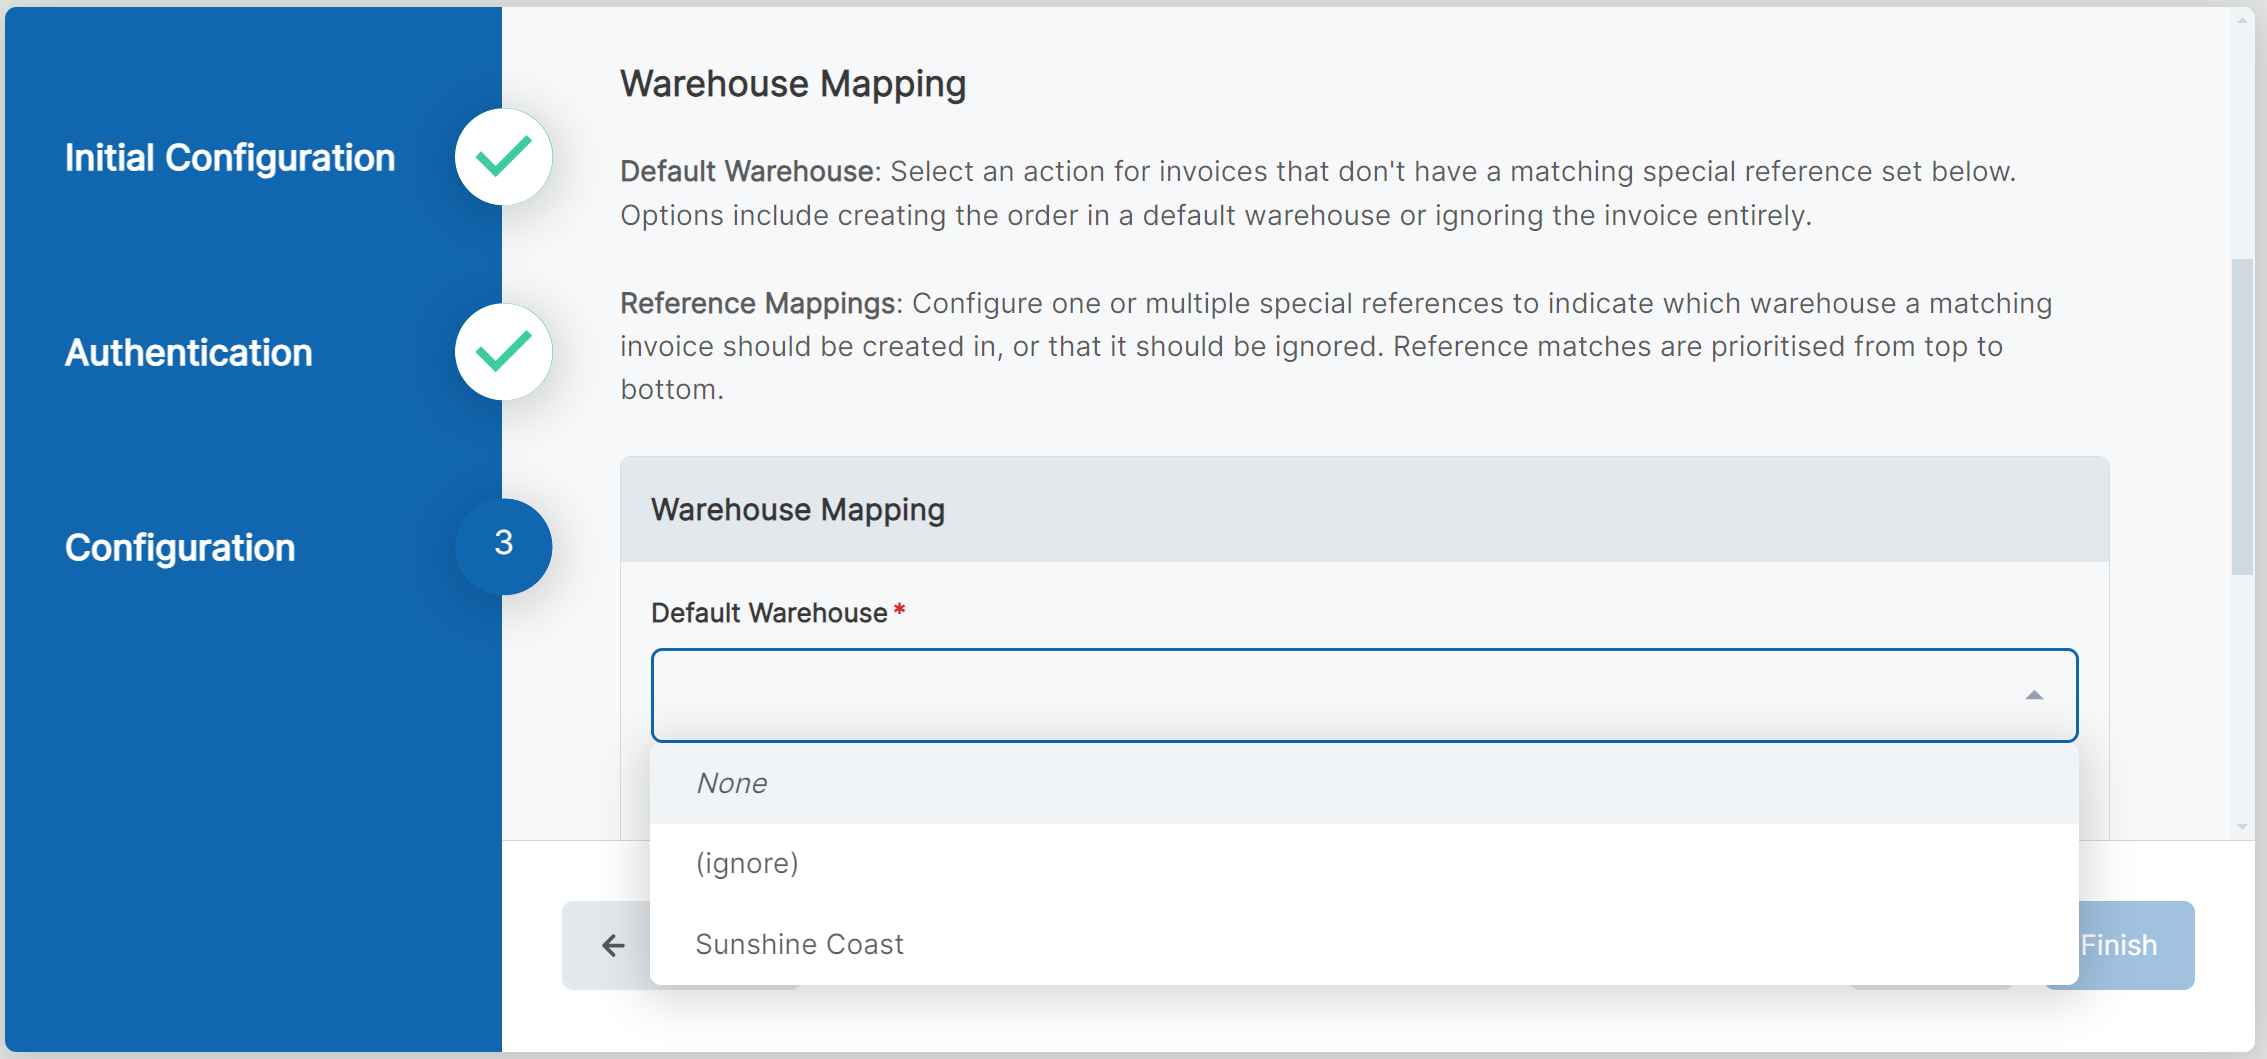Click the Warehouse Mapping page title
This screenshot has height=1059, width=2267.
point(793,84)
